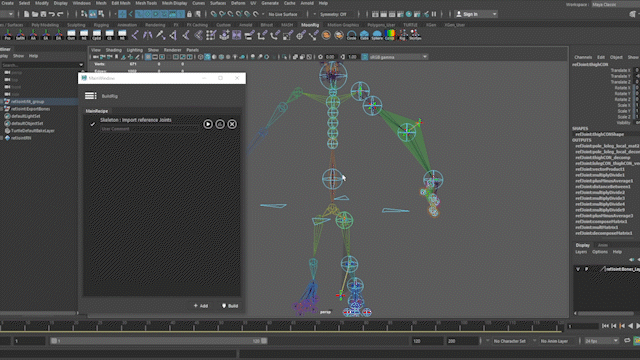The image size is (640, 360).
Task: Click the Circle shelf icon
Action: coord(351,36)
